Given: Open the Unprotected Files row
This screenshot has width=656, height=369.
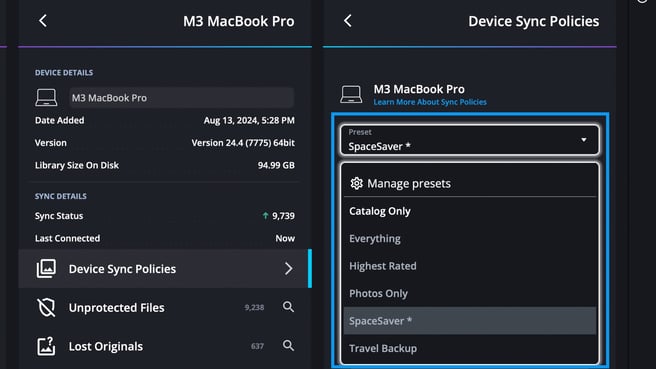Looking at the screenshot, I should click(x=165, y=308).
